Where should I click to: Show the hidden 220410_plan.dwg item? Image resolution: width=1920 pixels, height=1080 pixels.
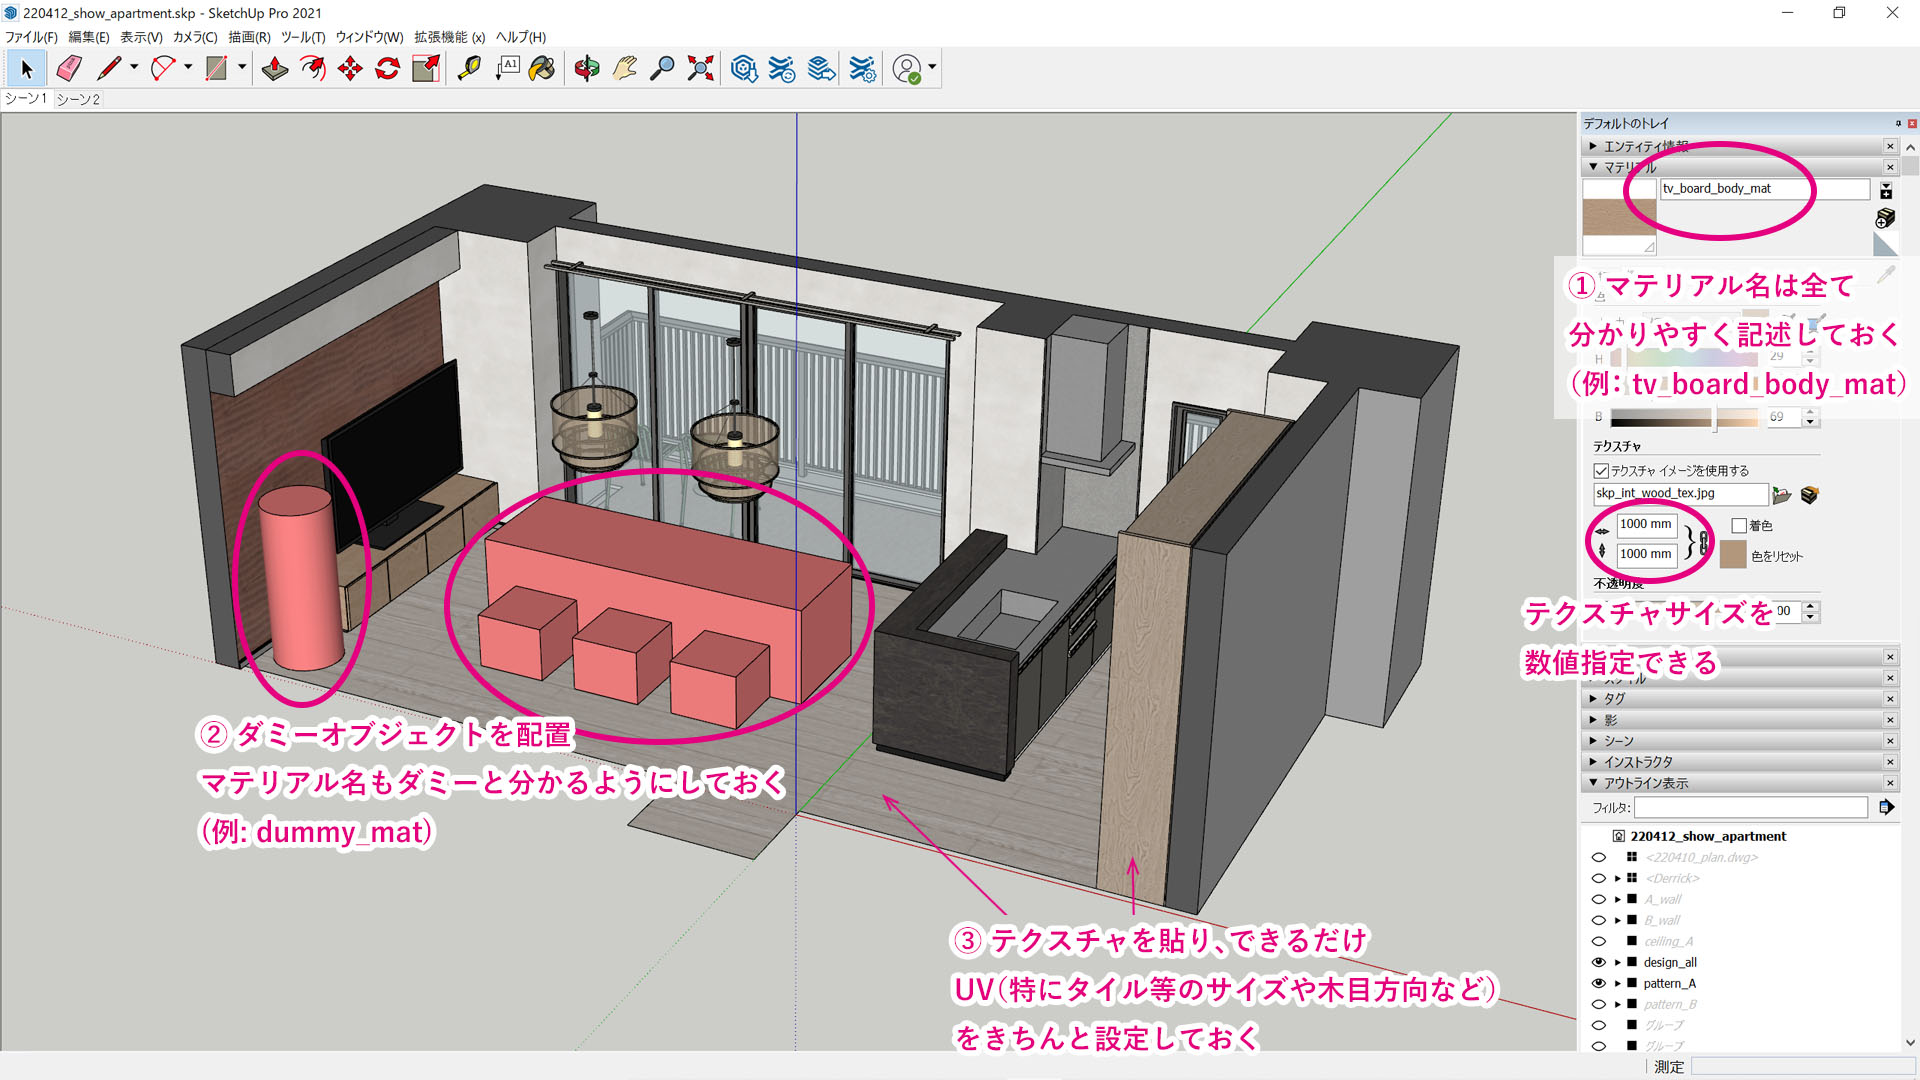click(1598, 858)
